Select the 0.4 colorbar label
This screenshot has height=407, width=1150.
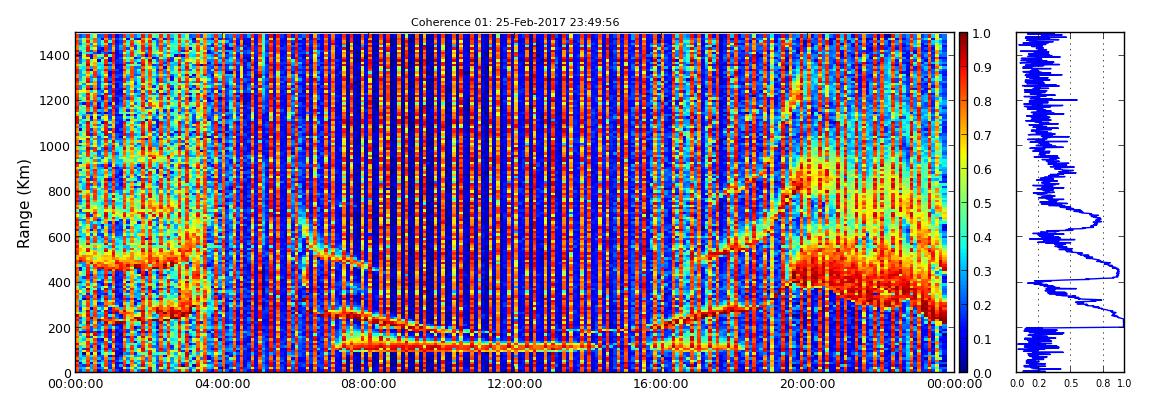coord(983,238)
